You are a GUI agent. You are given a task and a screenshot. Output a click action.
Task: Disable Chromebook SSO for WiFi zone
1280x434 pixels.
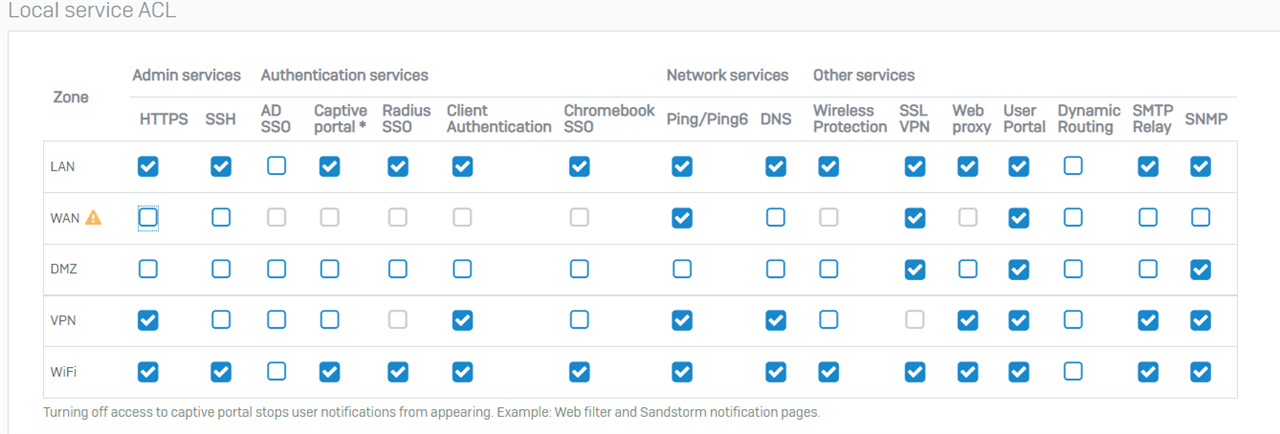click(579, 371)
